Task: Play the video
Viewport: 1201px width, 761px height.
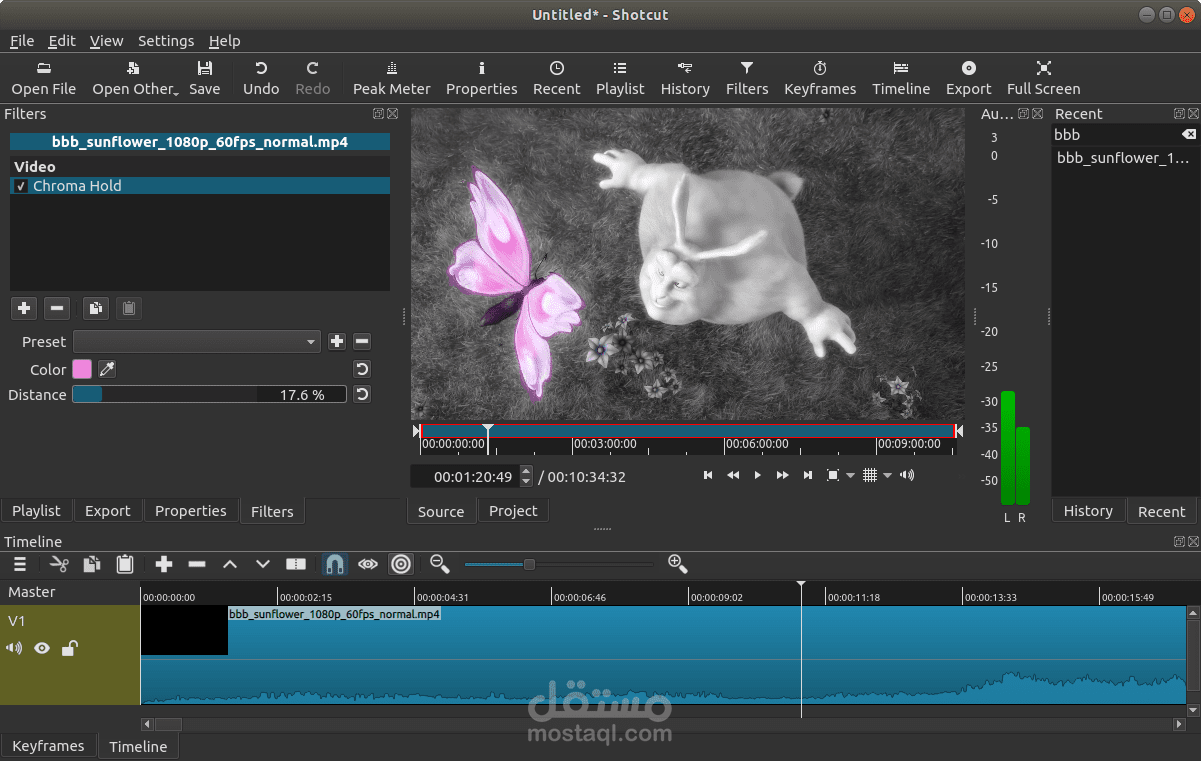Action: 757,475
